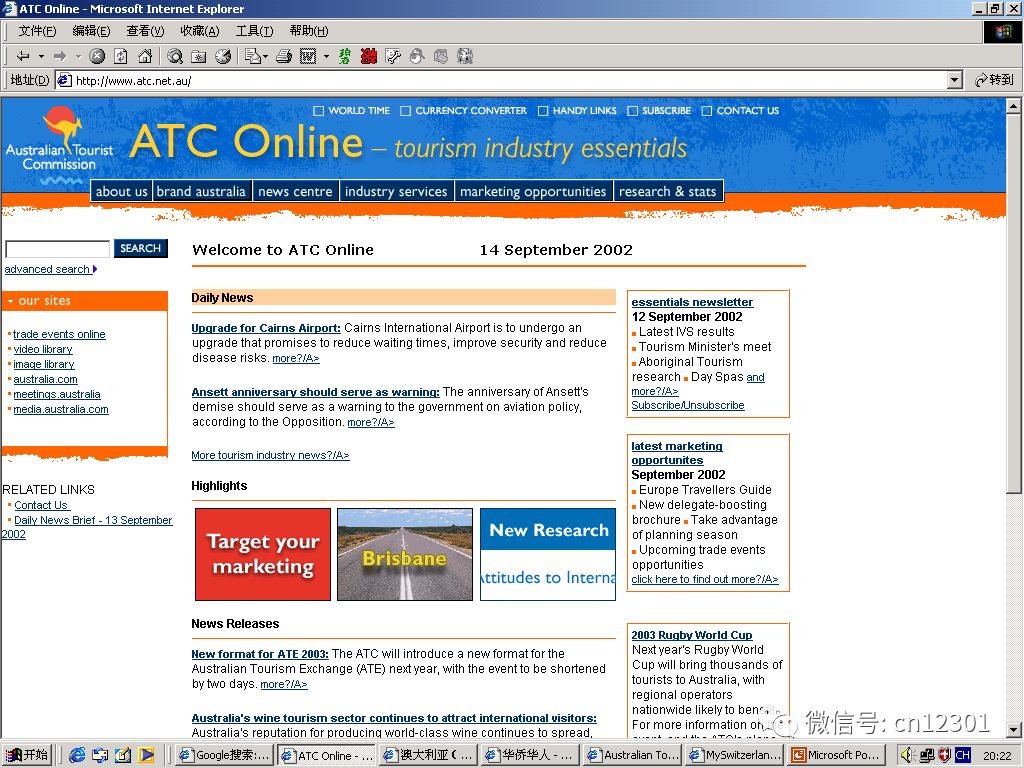Click the red Chinese character toolbar icon
This screenshot has width=1024, height=768.
[x=369, y=57]
